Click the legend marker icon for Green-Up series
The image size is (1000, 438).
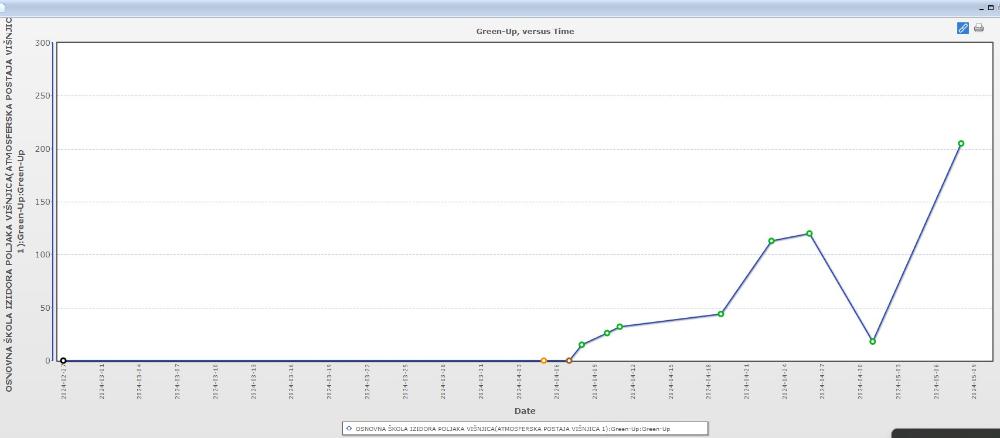pyautogui.click(x=348, y=427)
